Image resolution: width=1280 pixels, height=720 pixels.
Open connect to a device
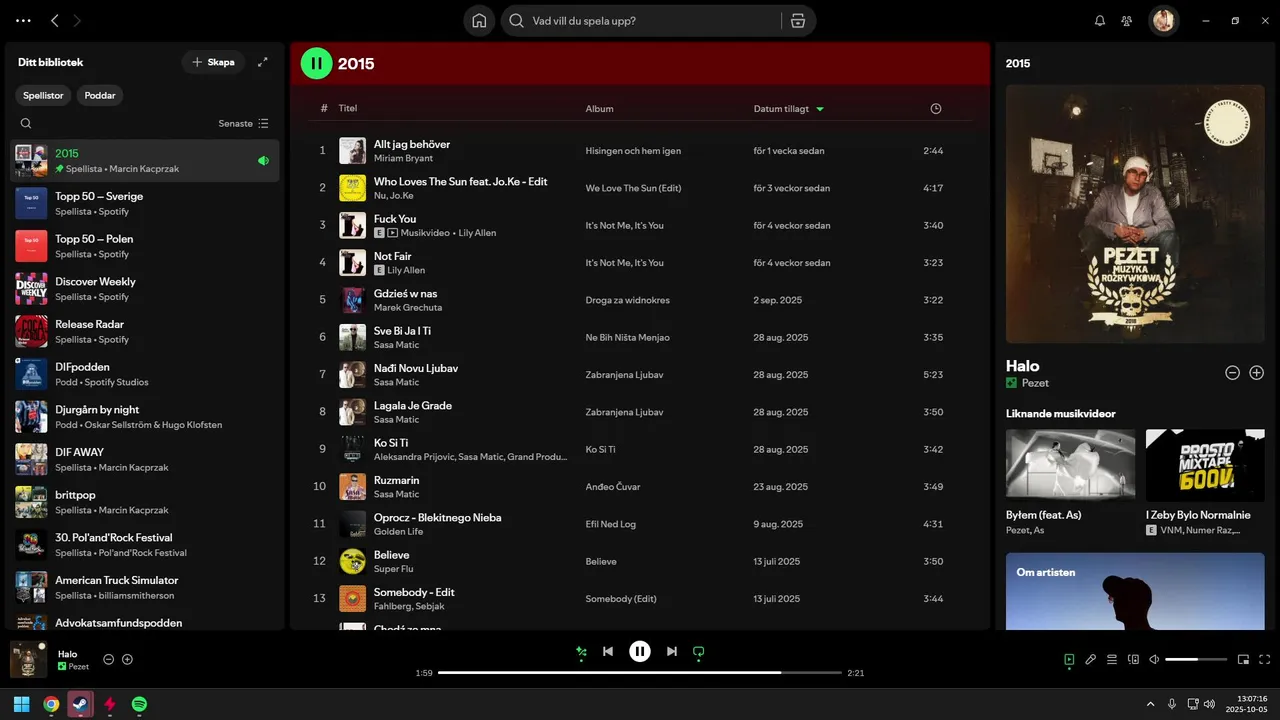[x=1133, y=660]
